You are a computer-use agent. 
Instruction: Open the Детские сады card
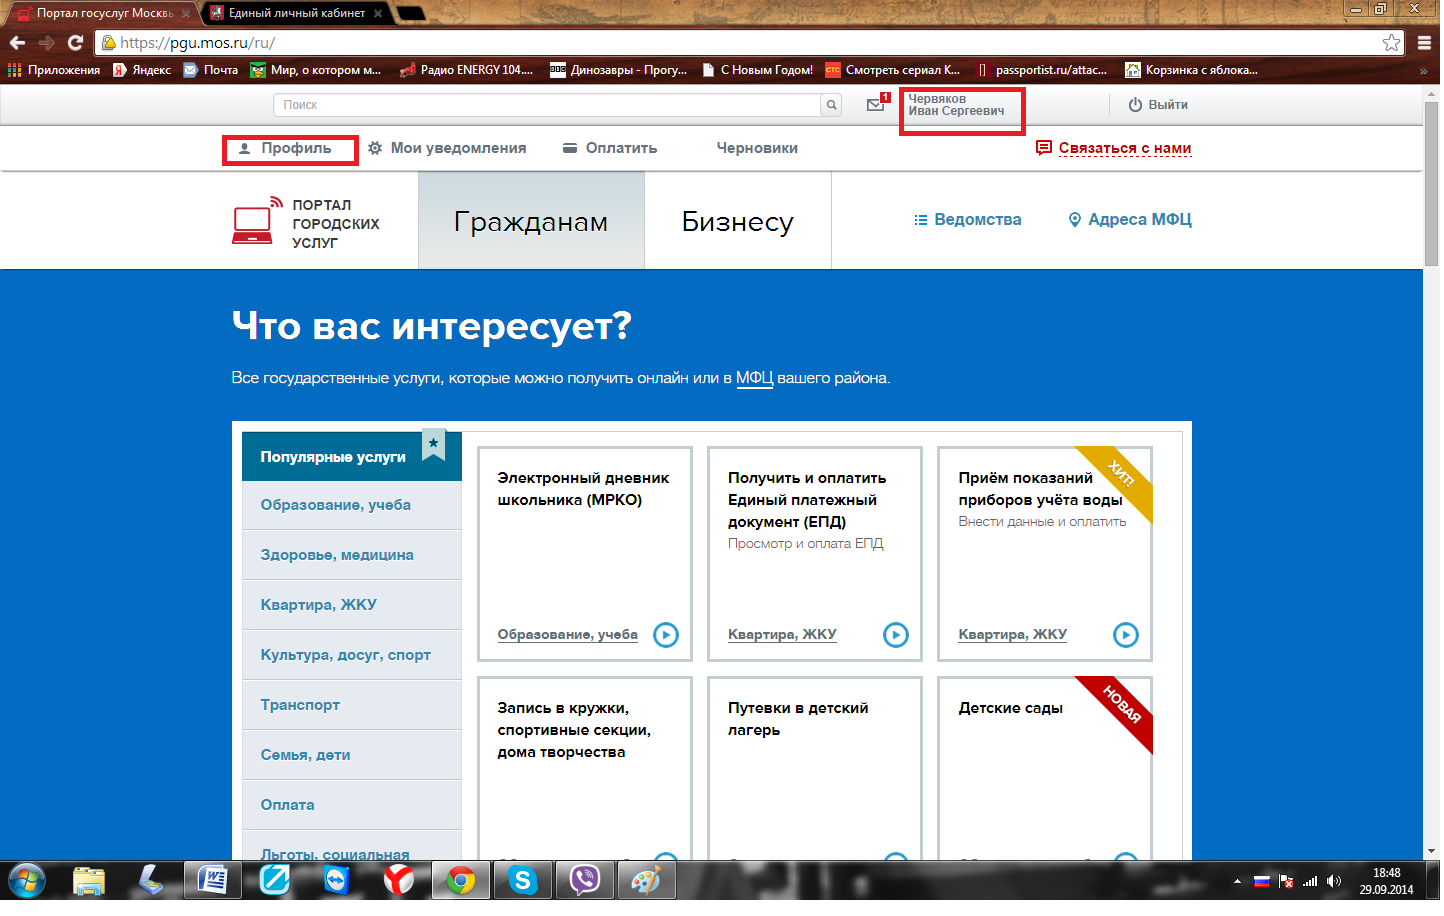(x=1045, y=768)
